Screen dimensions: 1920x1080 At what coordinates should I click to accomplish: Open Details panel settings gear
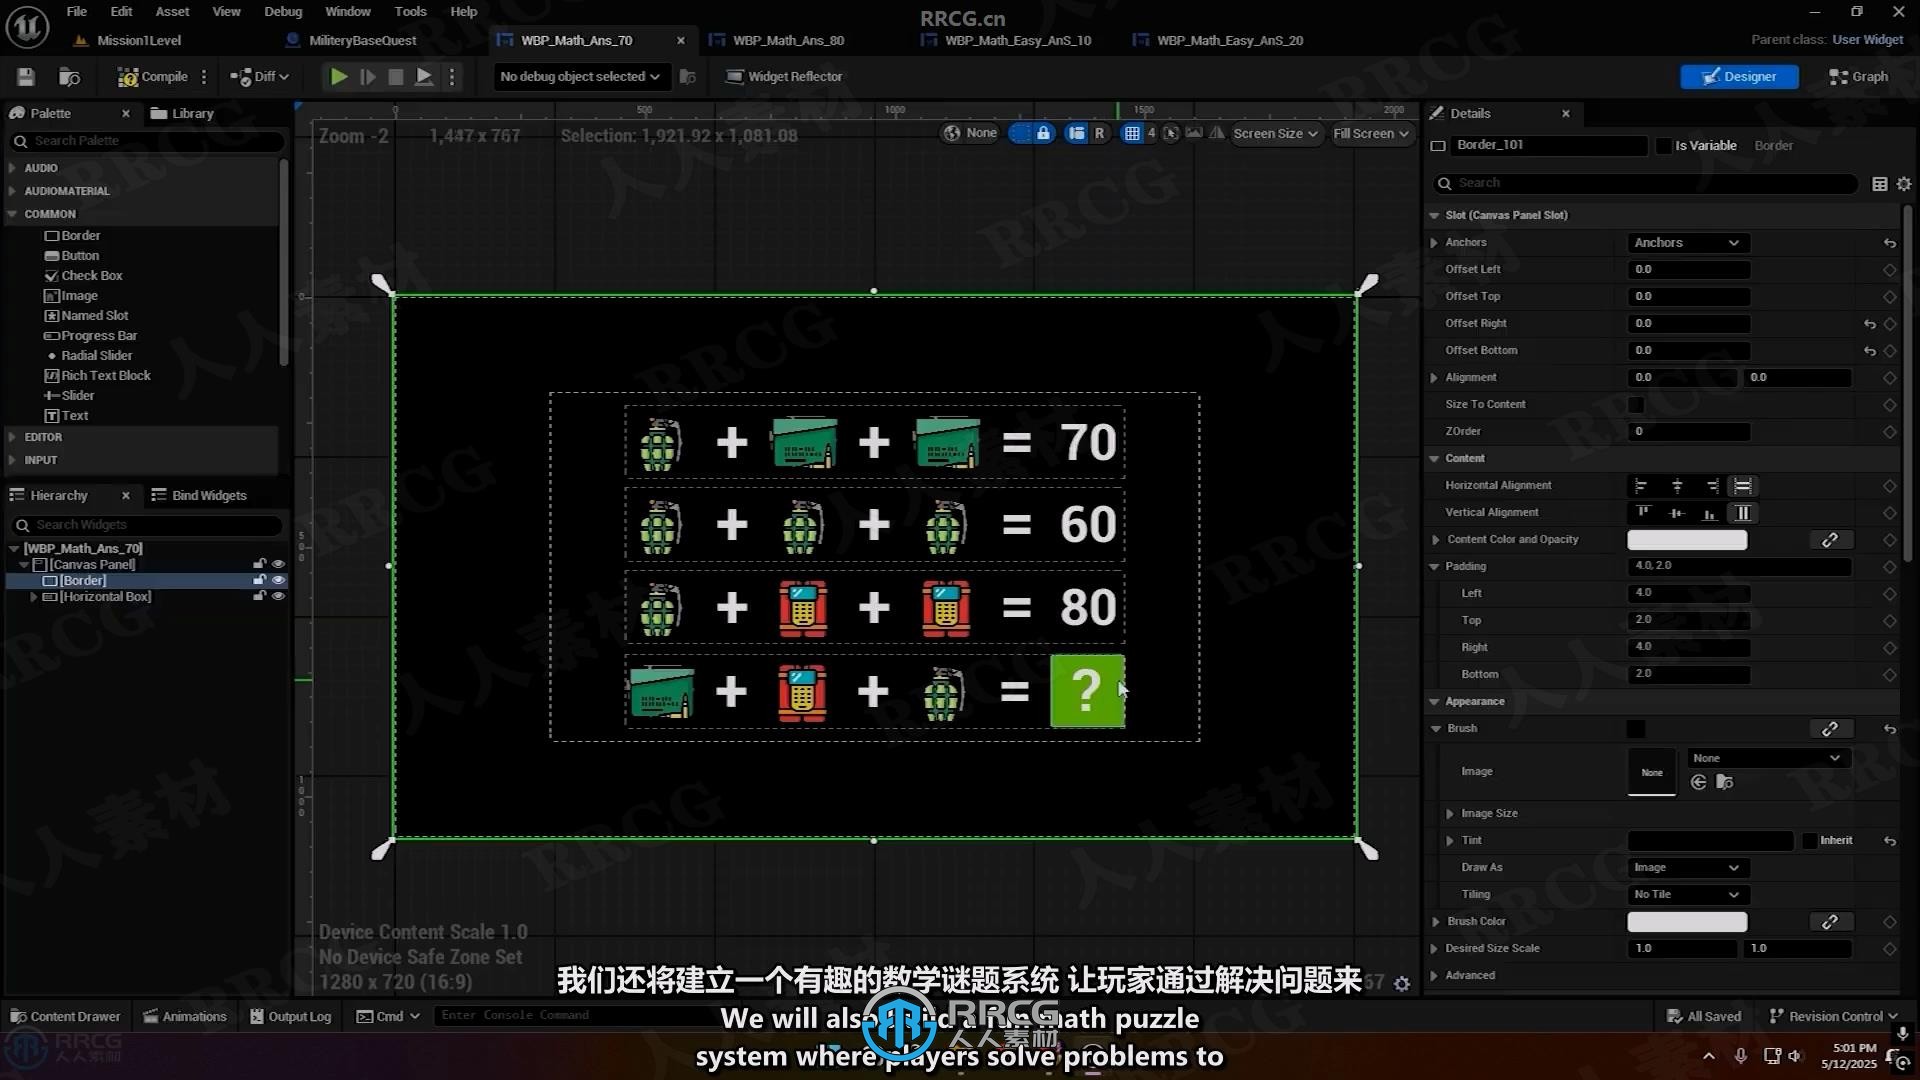click(x=1904, y=184)
